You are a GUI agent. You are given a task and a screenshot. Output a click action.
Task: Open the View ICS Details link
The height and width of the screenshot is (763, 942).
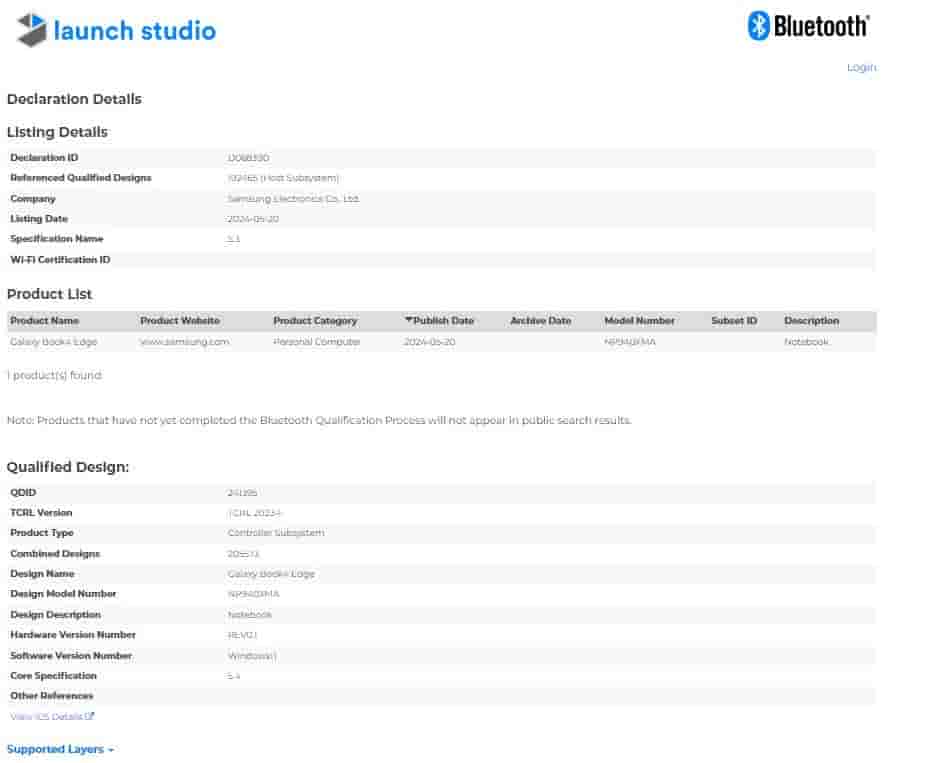(x=46, y=716)
